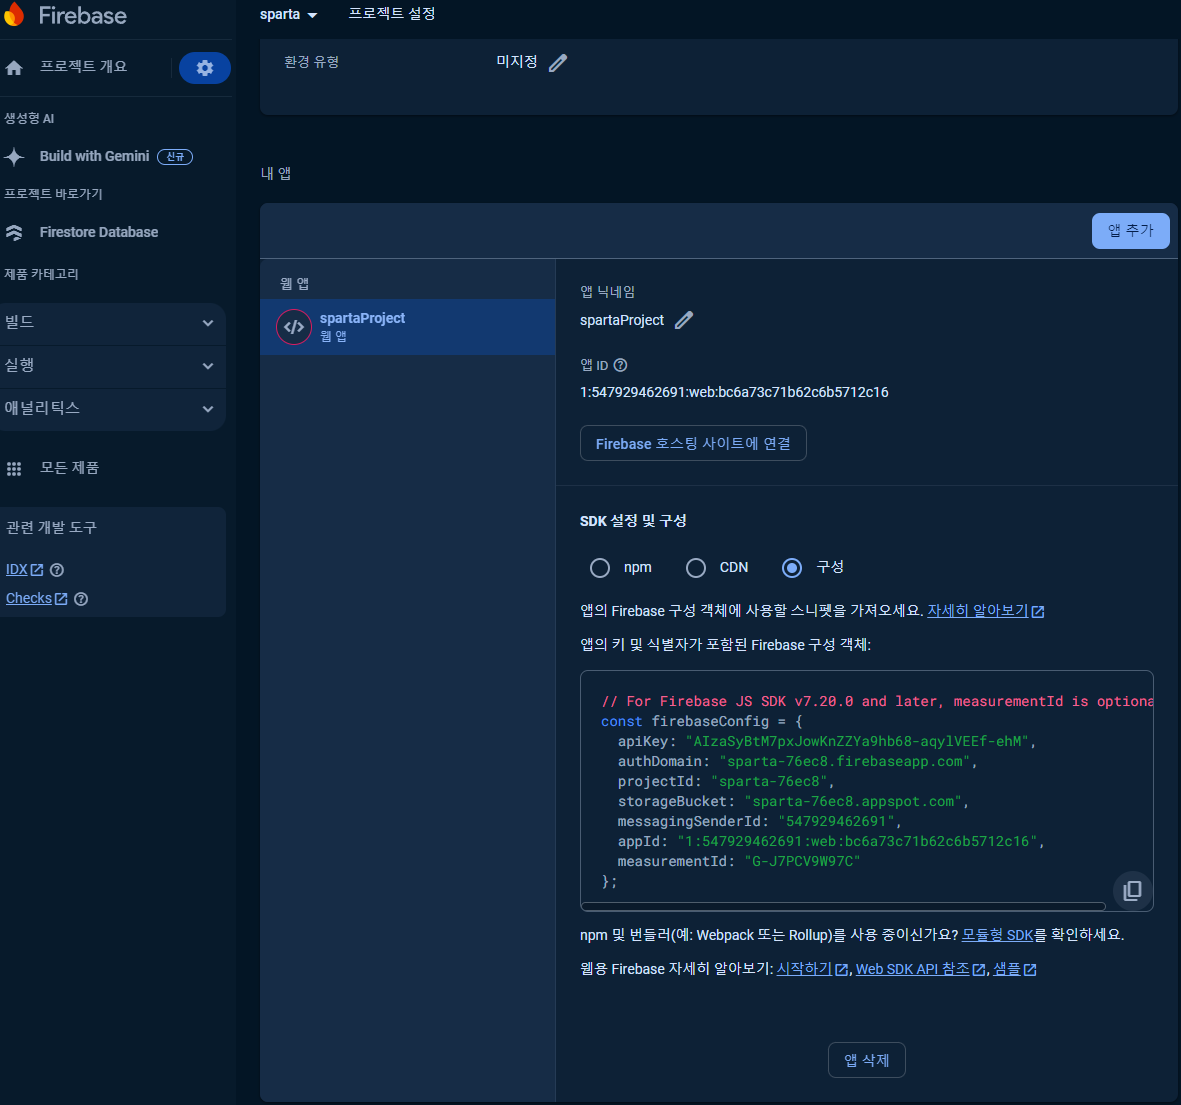Click the storageBucket value in config
1181x1105 pixels.
tap(853, 801)
